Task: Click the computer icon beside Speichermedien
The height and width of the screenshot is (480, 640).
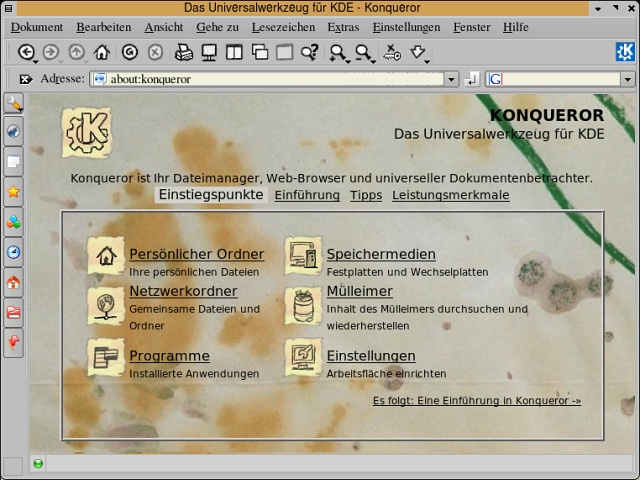Action: click(x=303, y=256)
